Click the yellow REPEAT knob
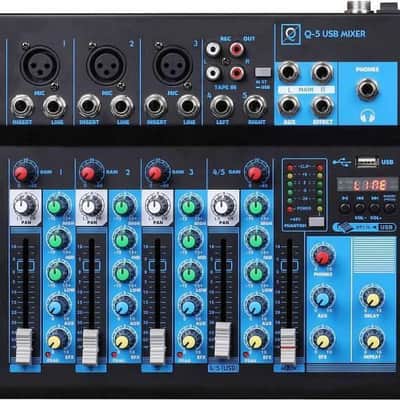Image resolution: width=400 pixels, height=400 pixels. [372, 340]
